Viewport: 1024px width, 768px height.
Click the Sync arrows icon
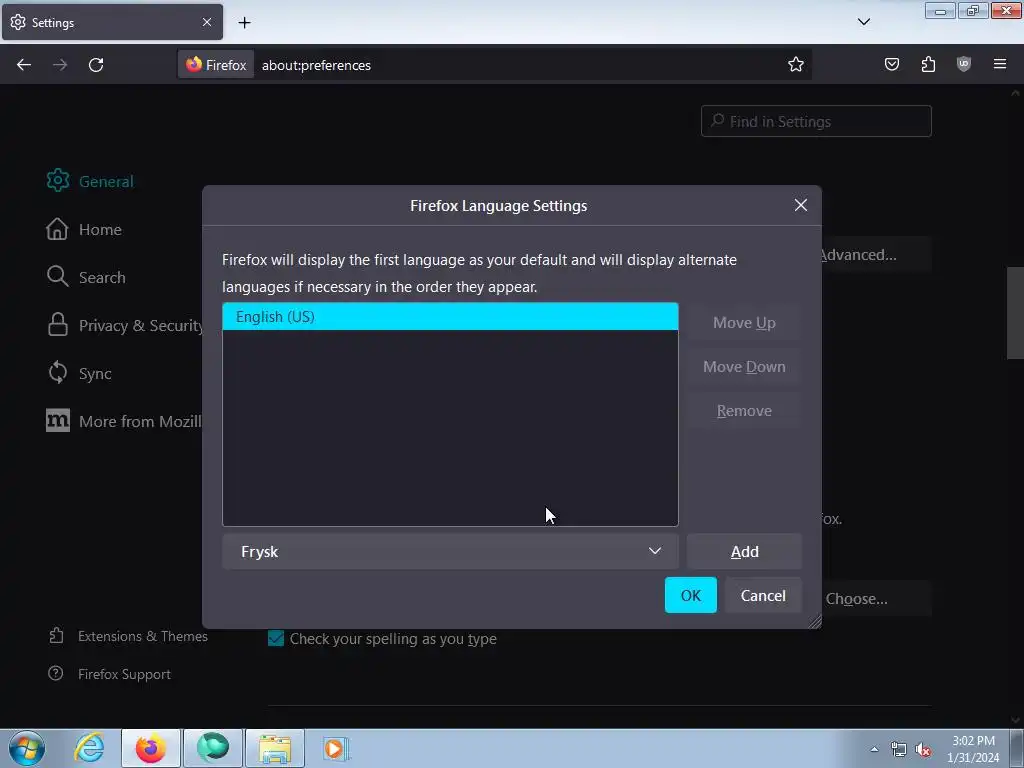click(57, 373)
